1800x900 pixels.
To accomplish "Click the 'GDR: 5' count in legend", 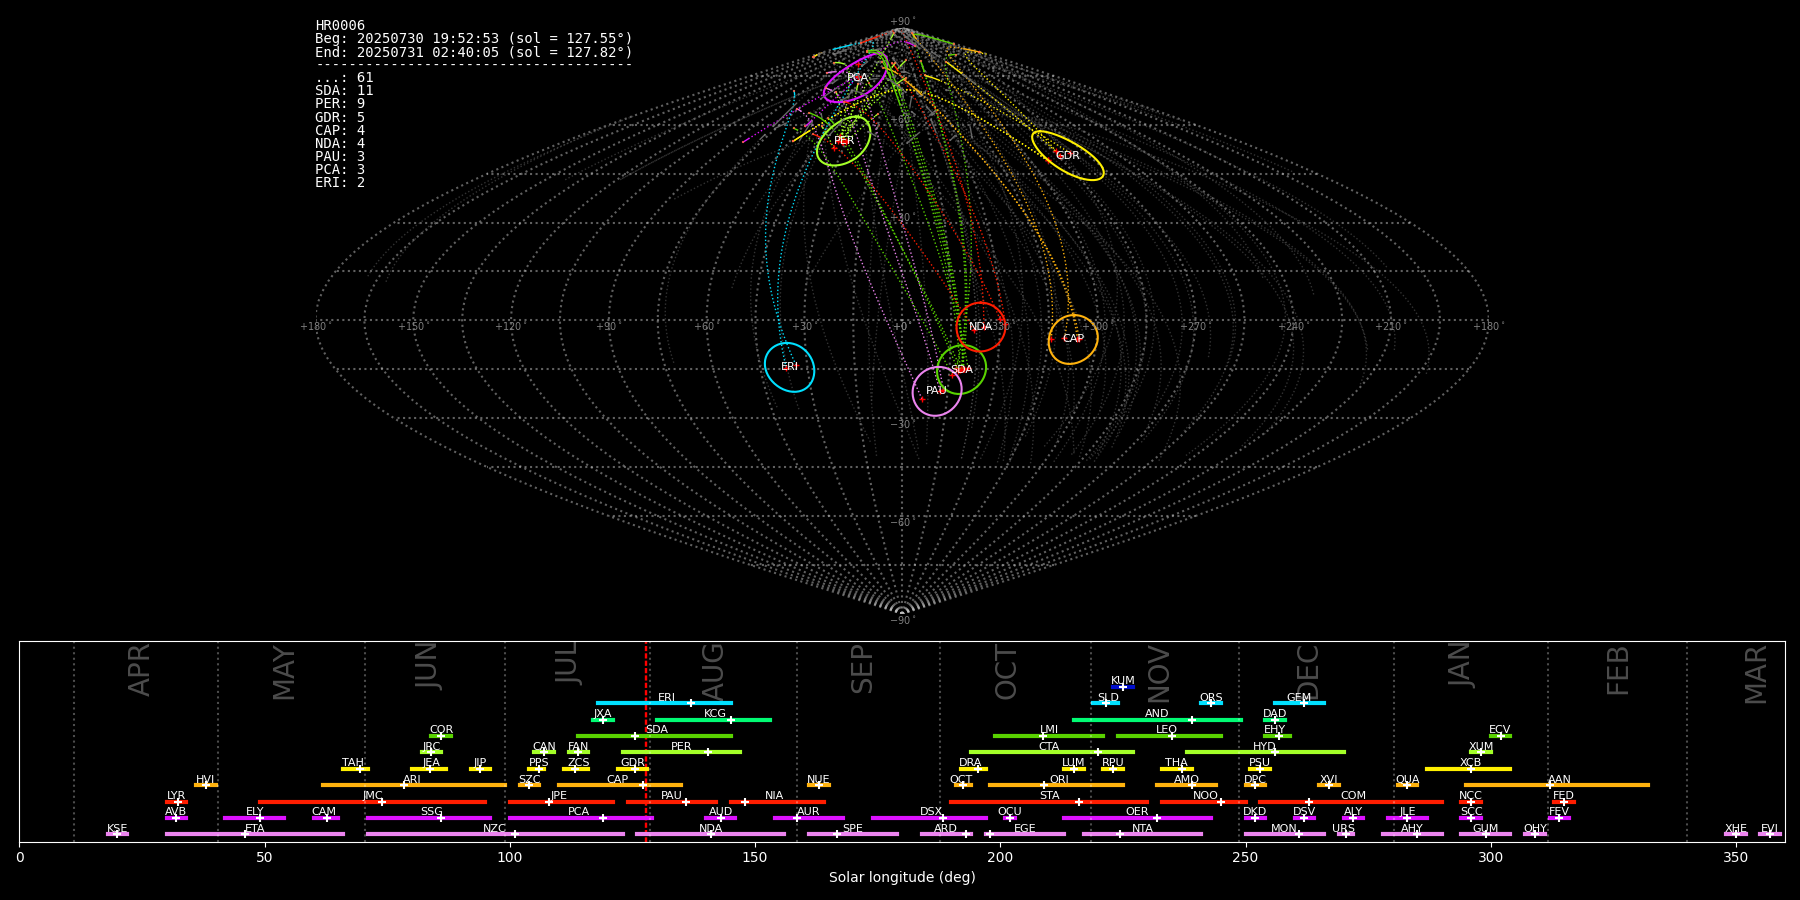I will coord(340,117).
